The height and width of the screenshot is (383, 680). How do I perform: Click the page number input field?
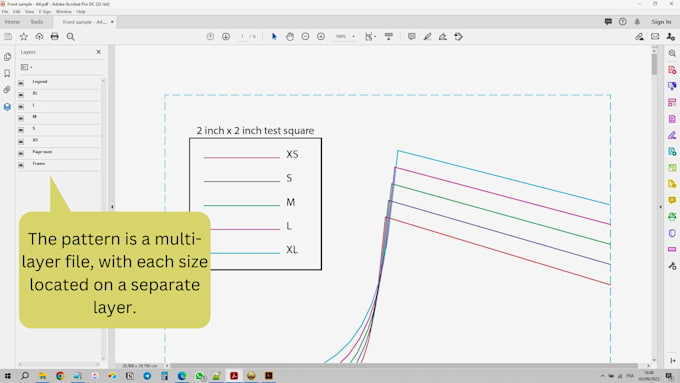(242, 37)
